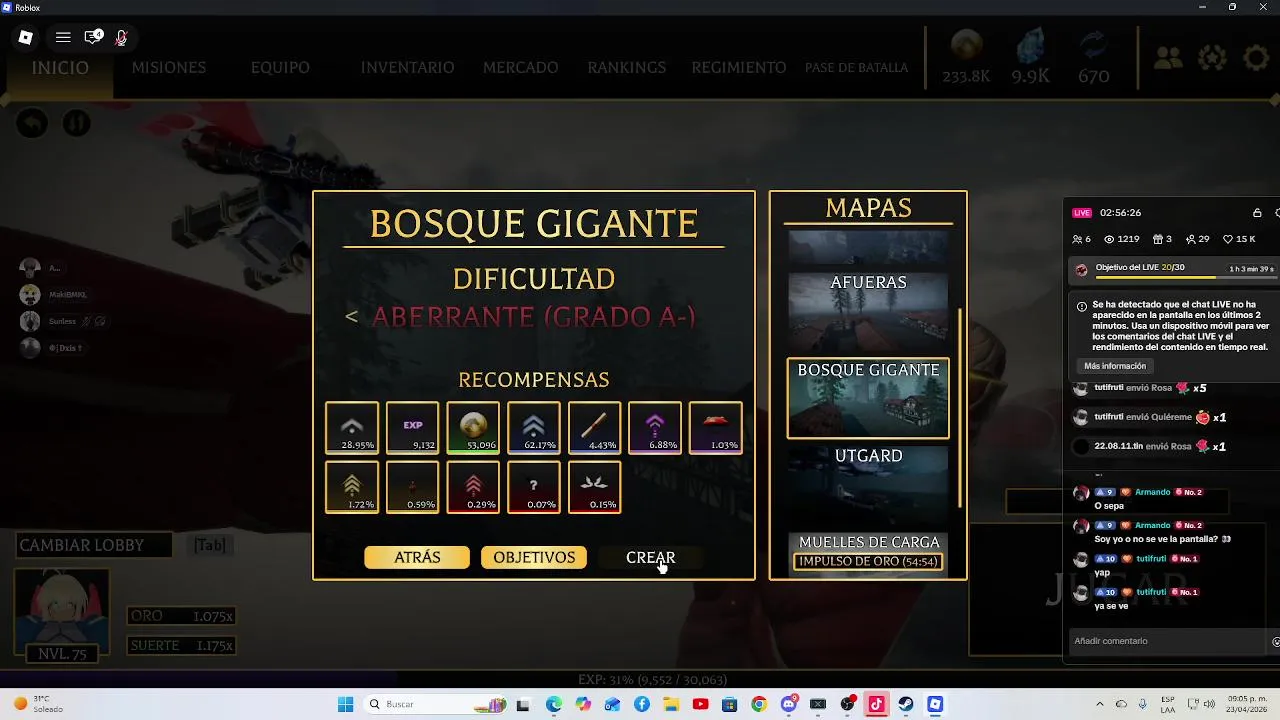The width and height of the screenshot is (1280, 720).
Task: Select the 4.43% blade reward slot
Action: (x=595, y=428)
